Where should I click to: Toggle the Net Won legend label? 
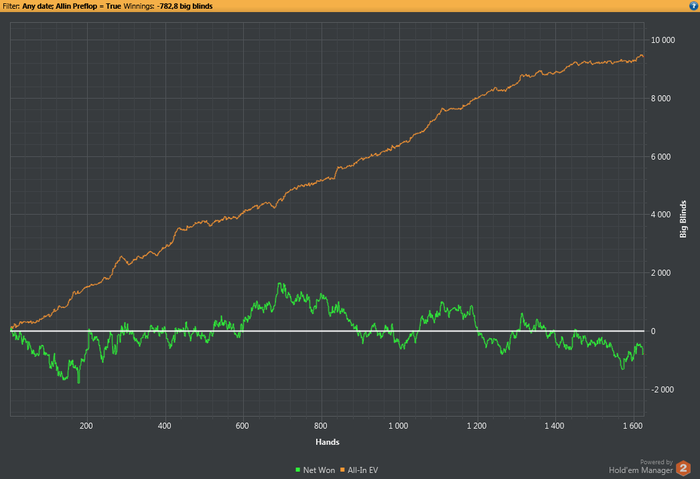[319, 470]
